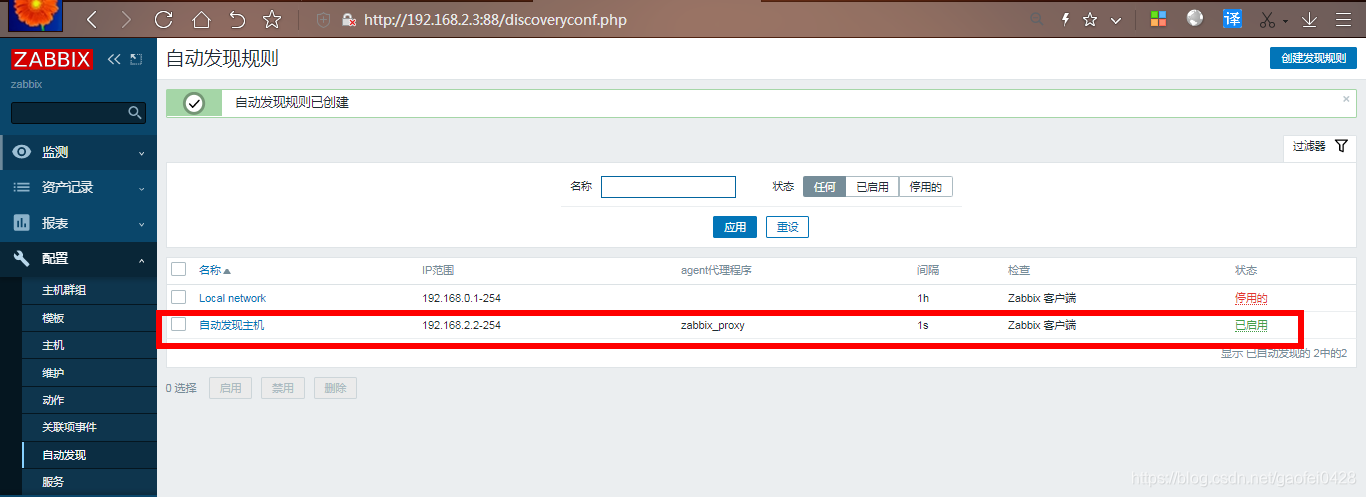Click the 1h interval cell
This screenshot has width=1366, height=497.
[923, 298]
